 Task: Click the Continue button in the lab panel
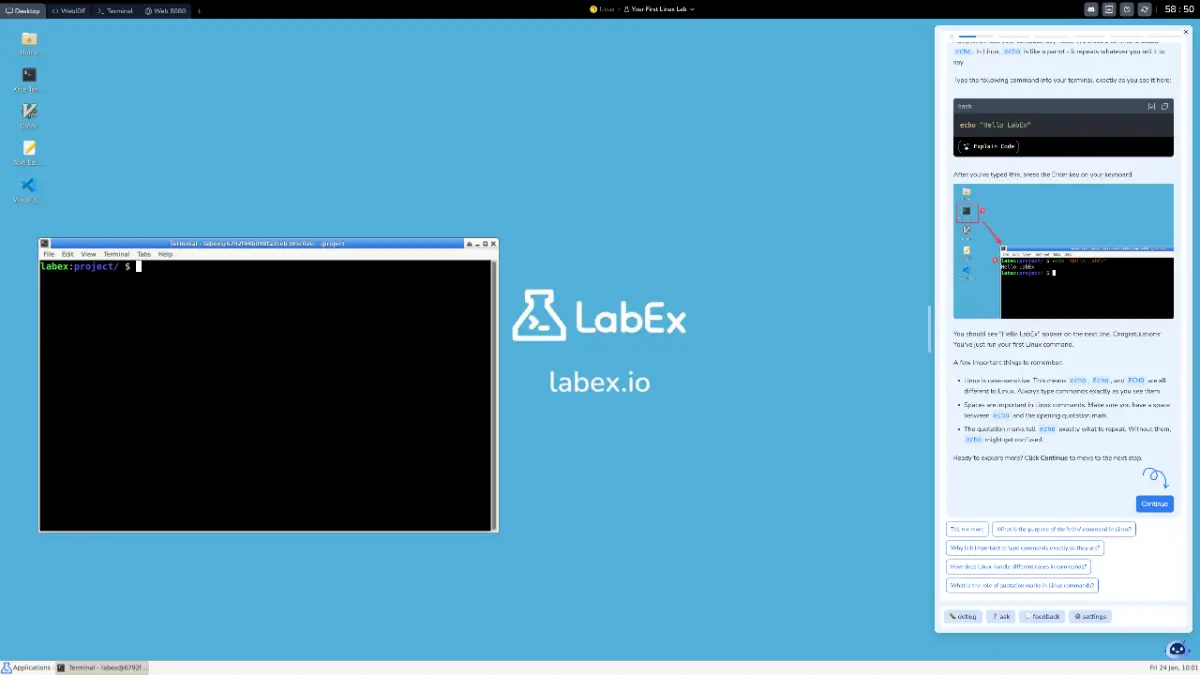point(1154,504)
